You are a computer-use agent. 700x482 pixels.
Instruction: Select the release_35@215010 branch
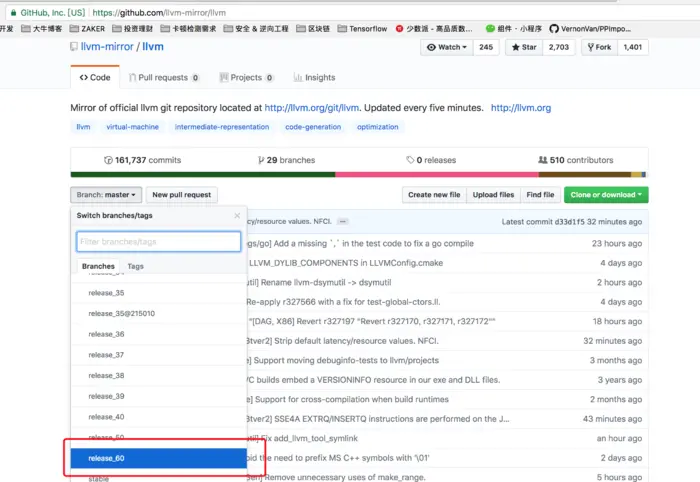tap(158, 314)
